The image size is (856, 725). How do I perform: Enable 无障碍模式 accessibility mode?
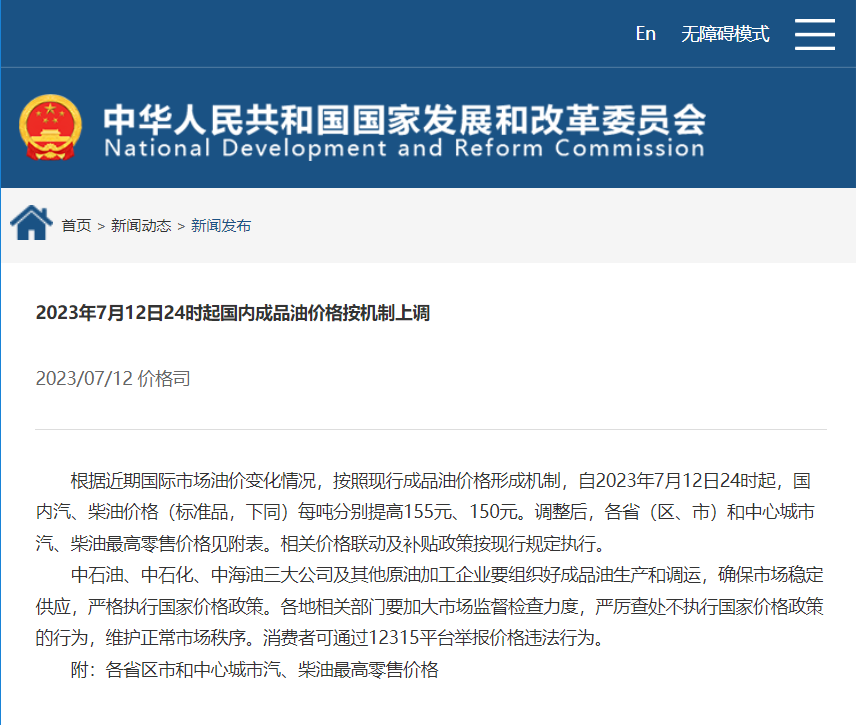pyautogui.click(x=725, y=34)
